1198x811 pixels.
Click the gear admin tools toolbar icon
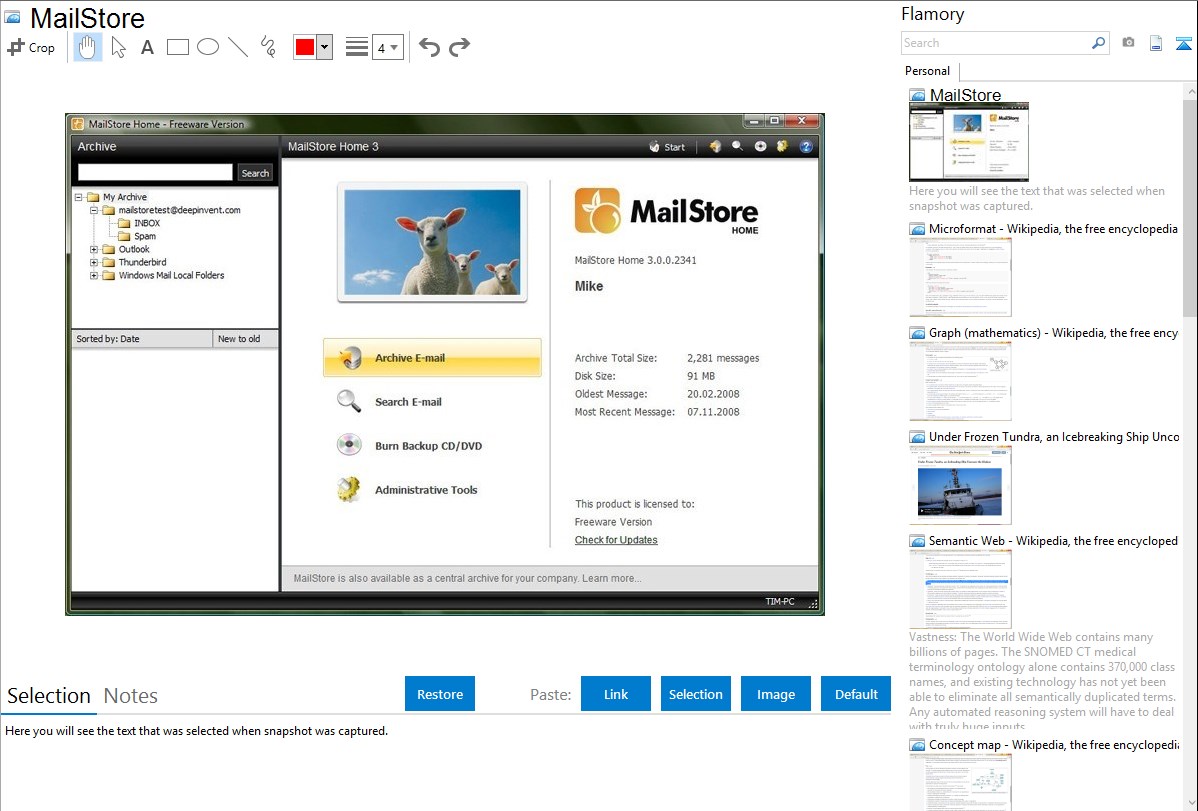click(x=782, y=146)
